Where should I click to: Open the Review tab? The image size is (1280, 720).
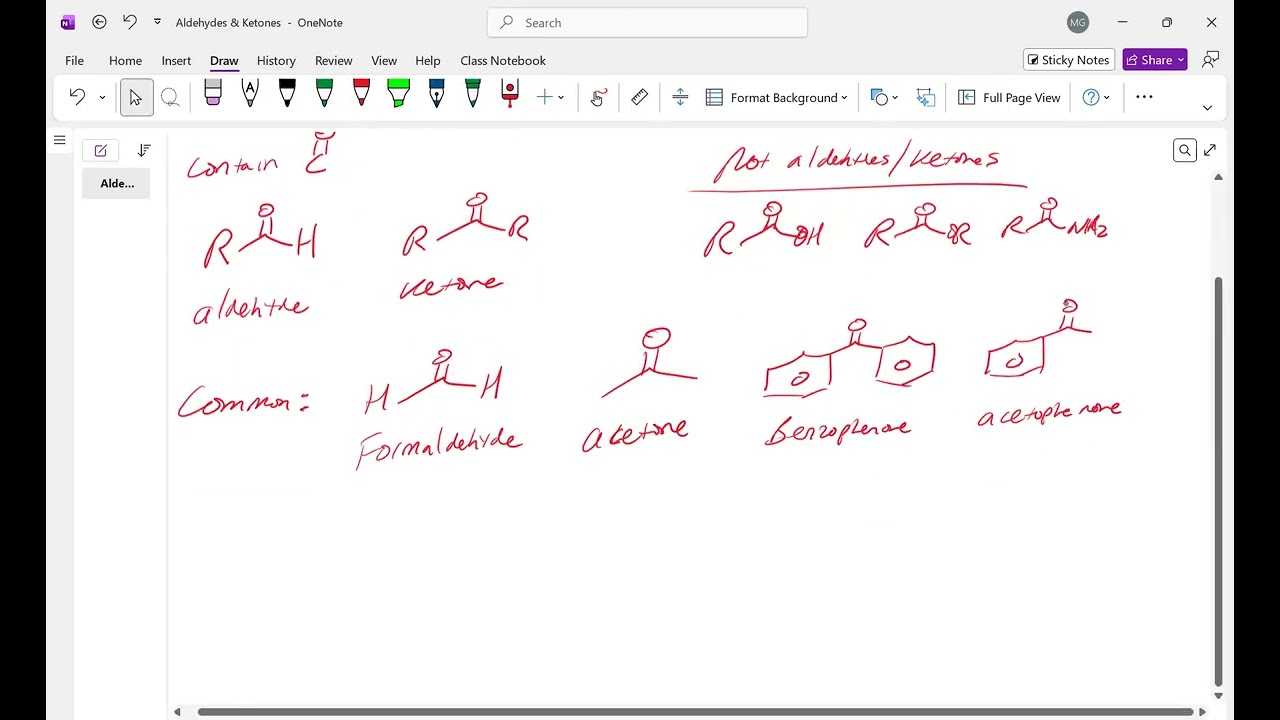click(x=333, y=60)
